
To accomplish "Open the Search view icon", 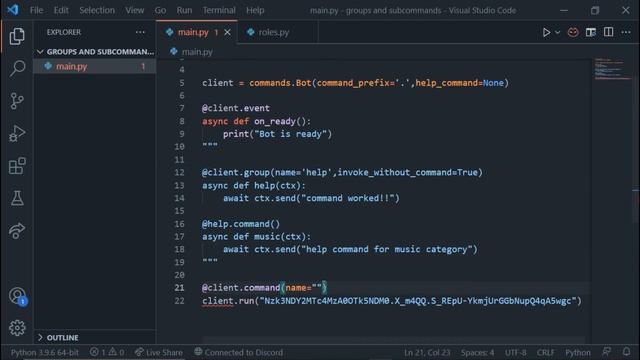I will (17, 68).
